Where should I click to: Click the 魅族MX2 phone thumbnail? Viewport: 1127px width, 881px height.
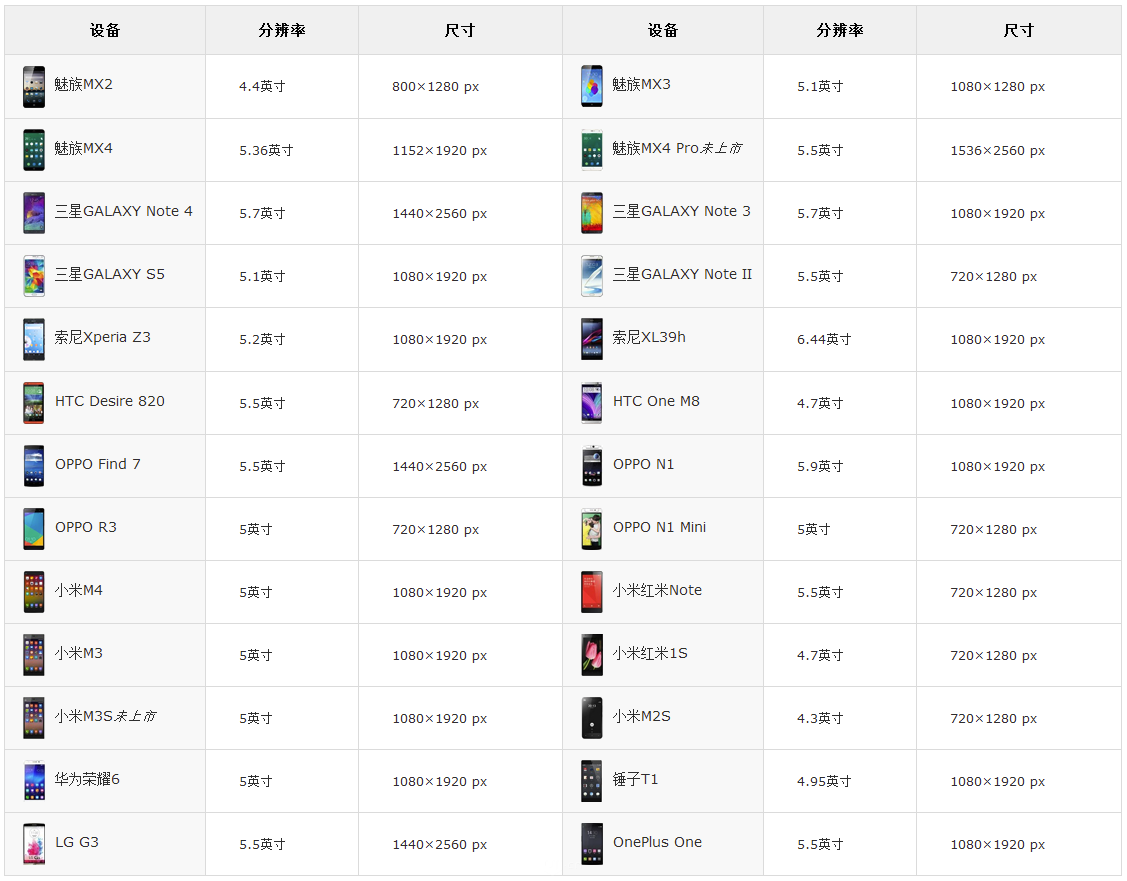pyautogui.click(x=34, y=87)
